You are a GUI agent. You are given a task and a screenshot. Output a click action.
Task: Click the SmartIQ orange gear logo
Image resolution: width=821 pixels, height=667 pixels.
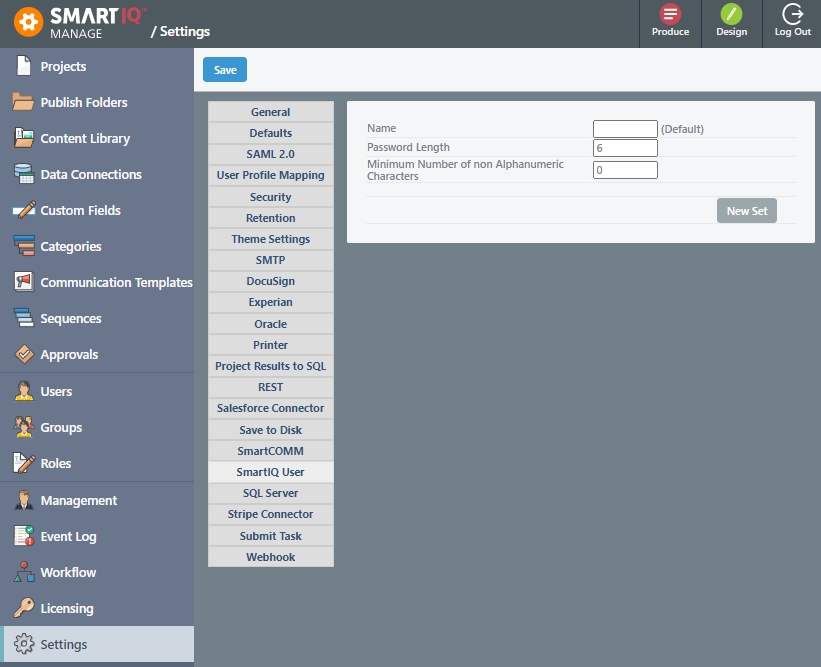[x=28, y=22]
